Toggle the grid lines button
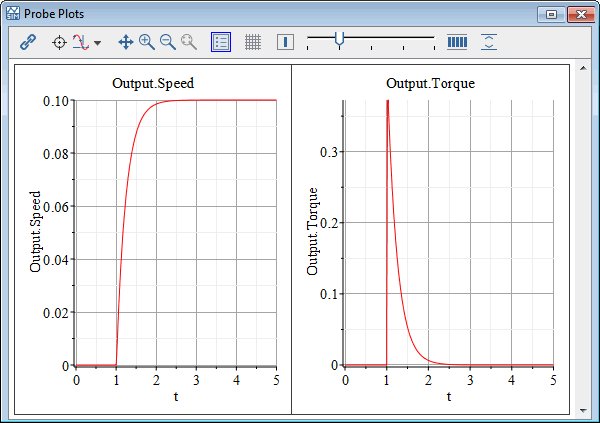 (x=253, y=42)
